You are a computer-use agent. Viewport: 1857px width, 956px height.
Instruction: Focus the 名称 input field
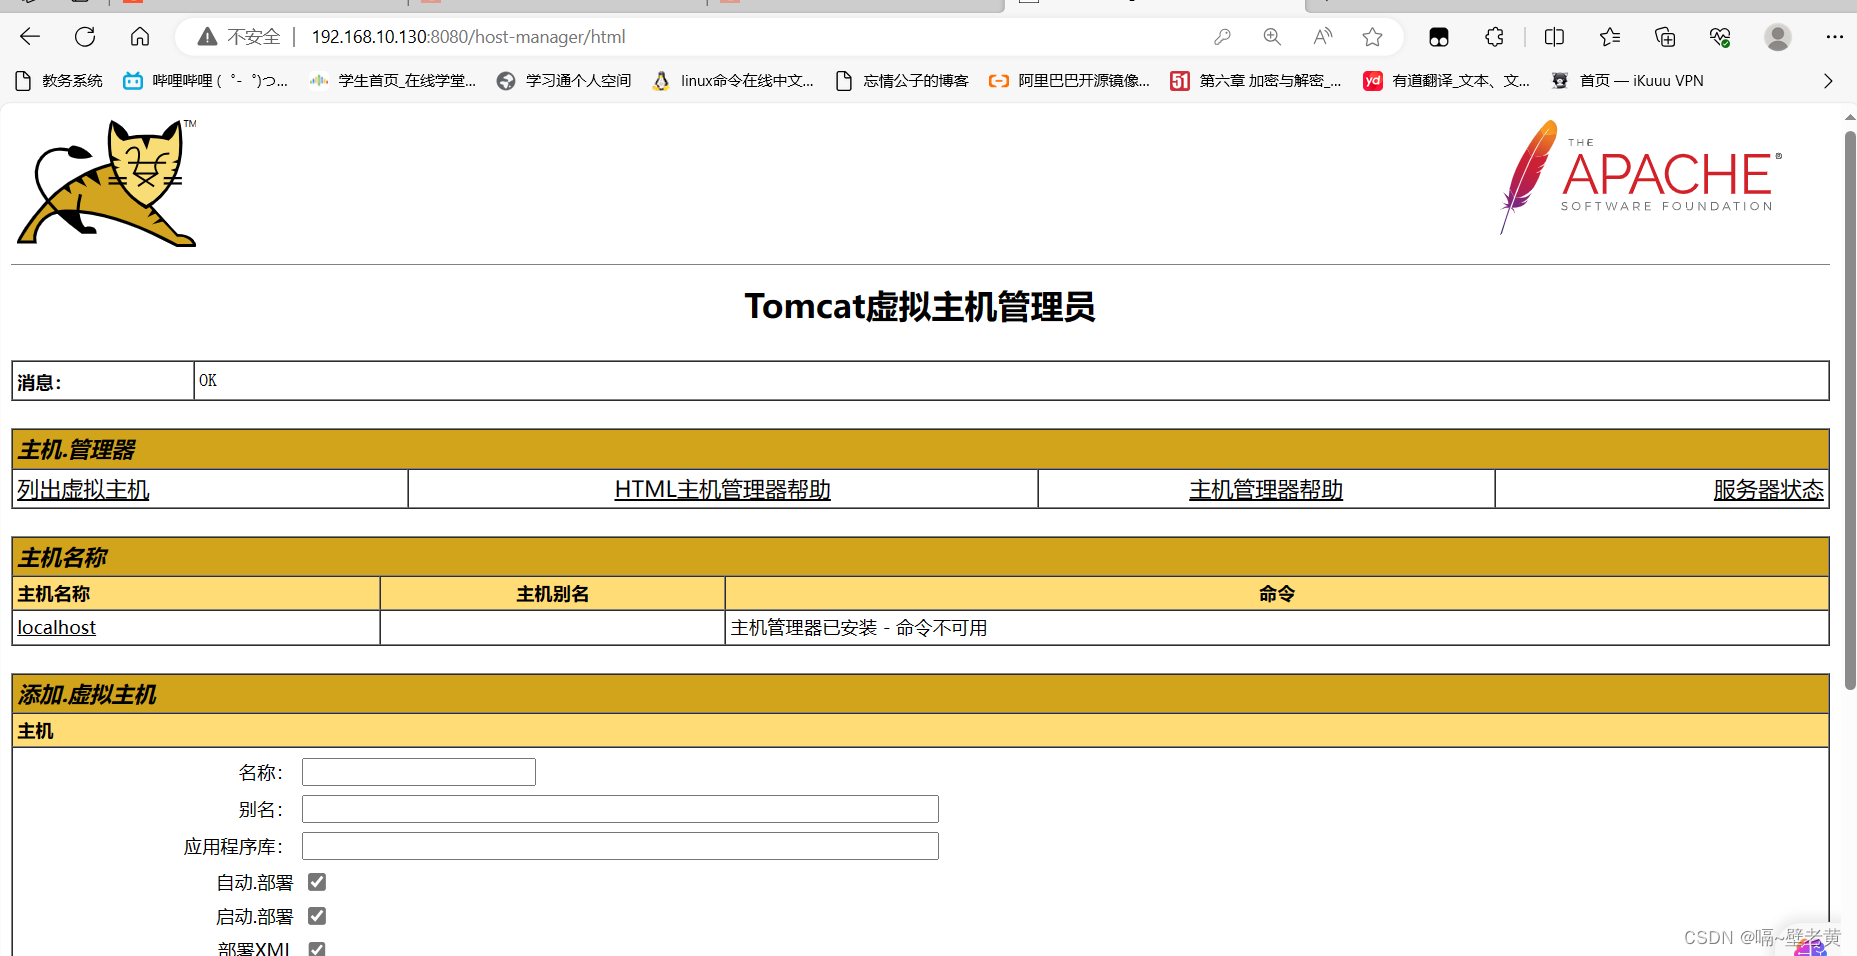[x=419, y=772]
